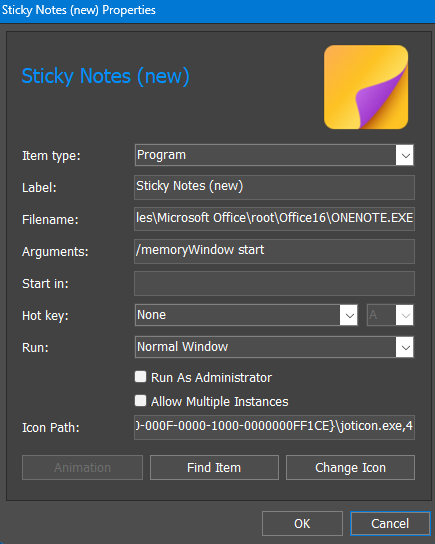Click the Sticky Notes Properties title bar
The width and height of the screenshot is (435, 544).
coord(218,10)
